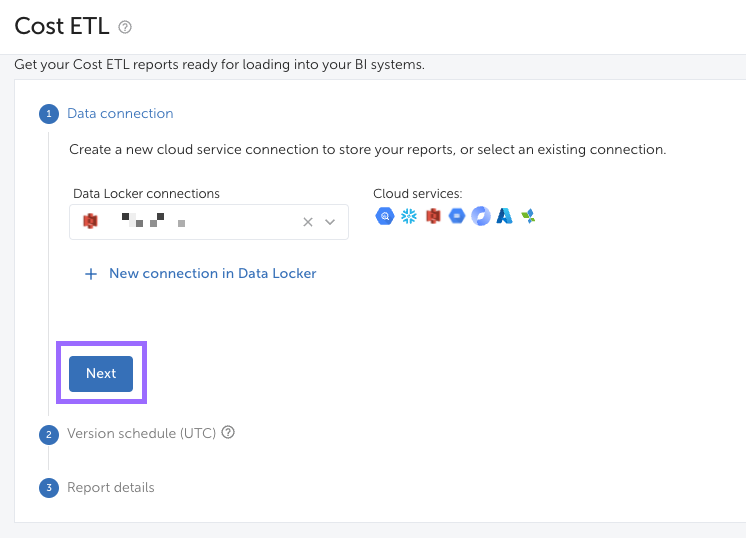This screenshot has height=538, width=746.
Task: Expand the Data Locker connections dropdown arrow
Action: click(330, 222)
